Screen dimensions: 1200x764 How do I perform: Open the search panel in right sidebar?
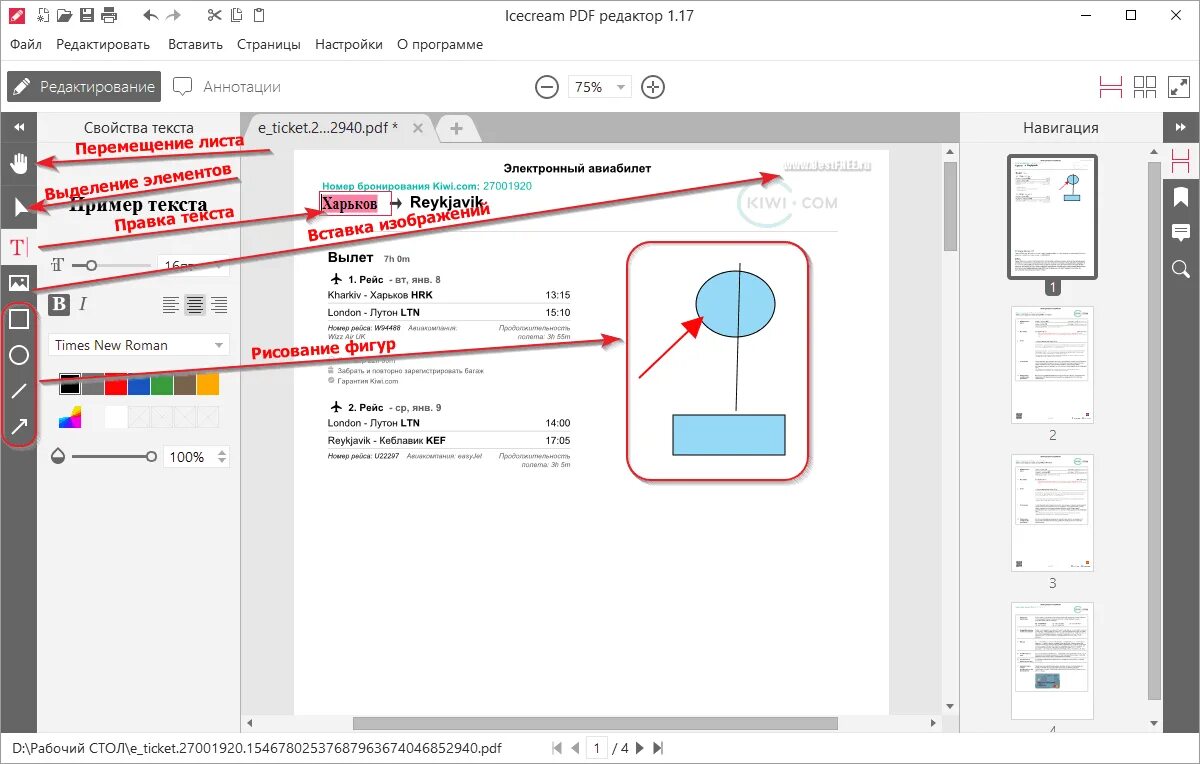(1181, 268)
